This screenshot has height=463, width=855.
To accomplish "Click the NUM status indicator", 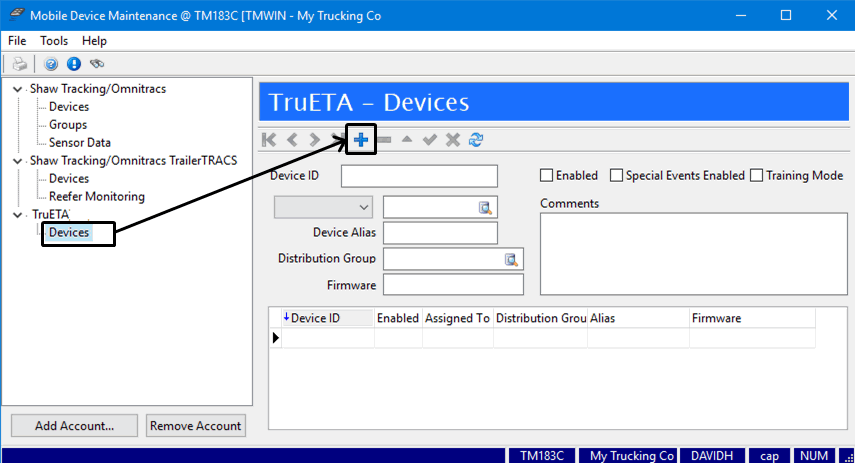I will [814, 456].
